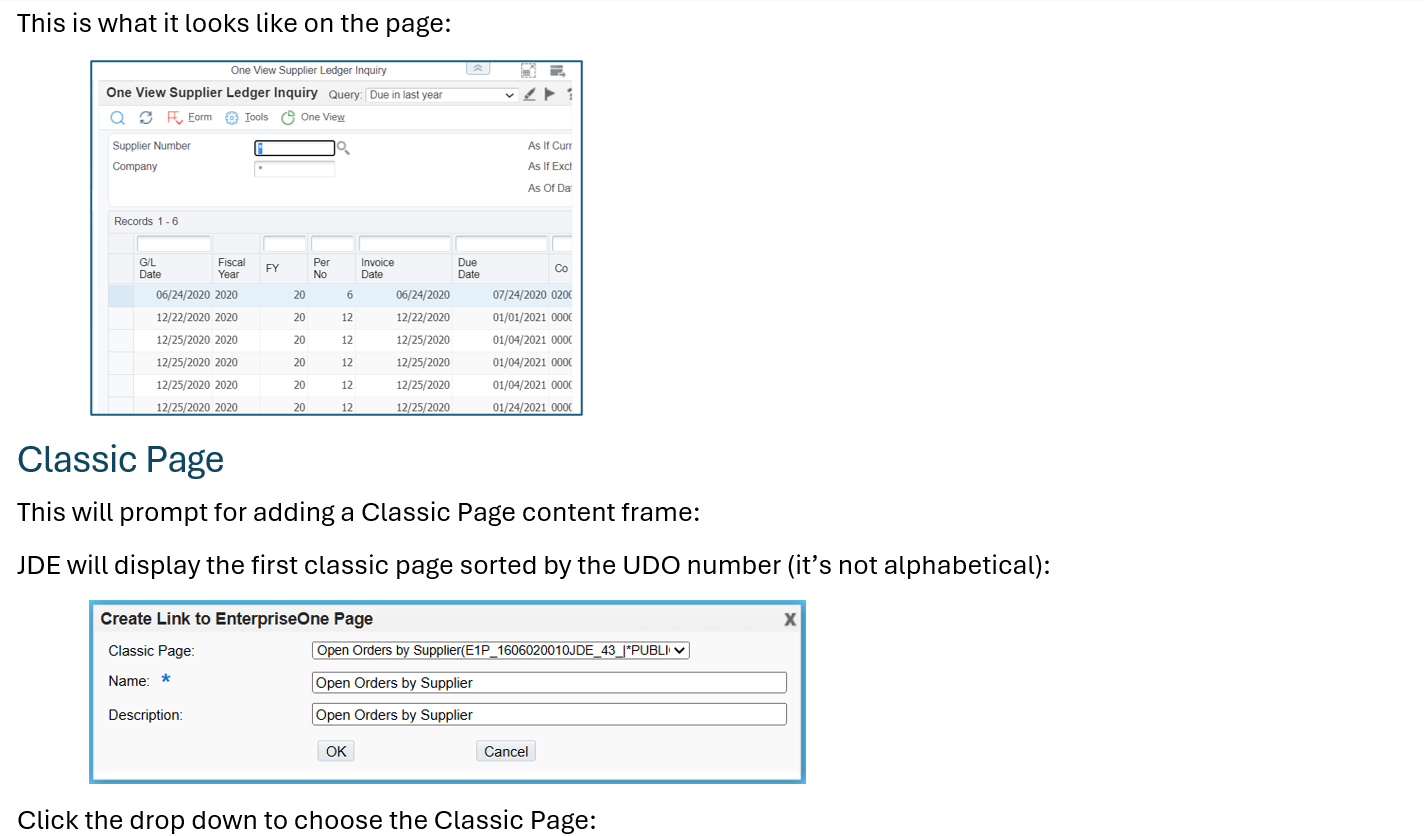Run the query with the play icon
The image size is (1424, 836).
point(549,95)
